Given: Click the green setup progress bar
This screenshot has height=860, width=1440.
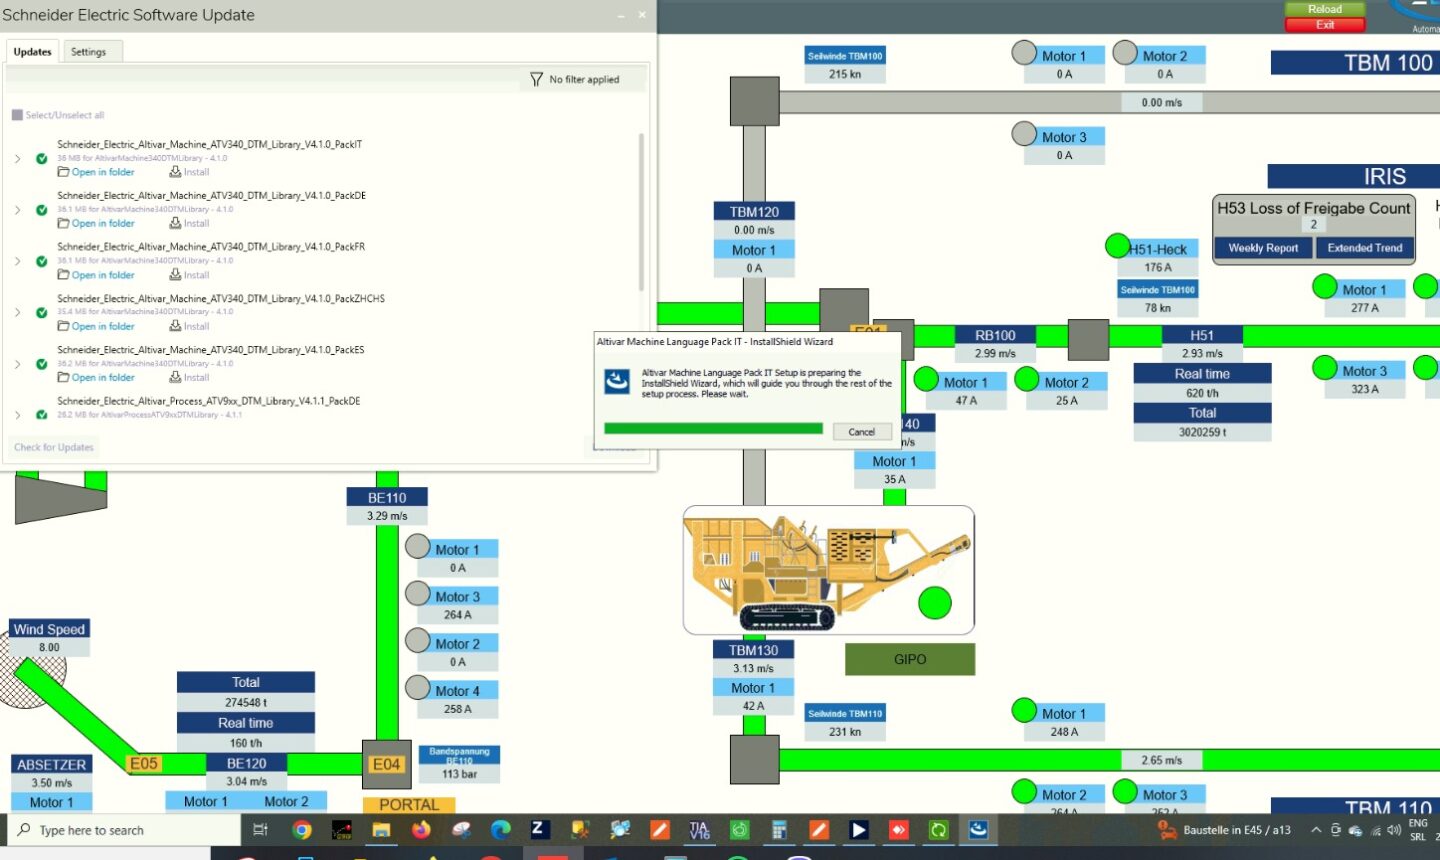Looking at the screenshot, I should click(713, 429).
